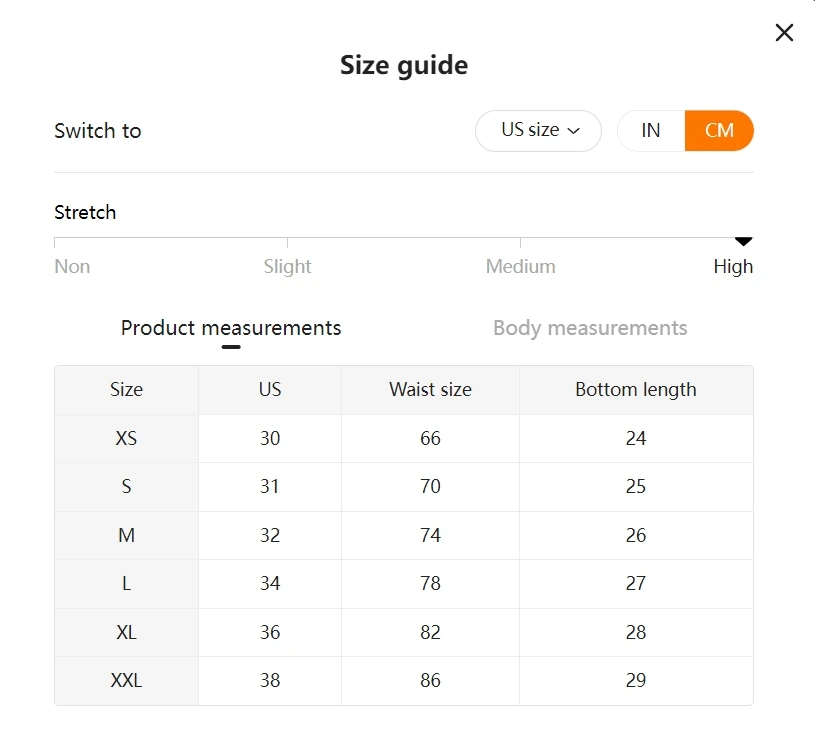Click the High stretch slider marker
815x732 pixels.
[x=743, y=241]
